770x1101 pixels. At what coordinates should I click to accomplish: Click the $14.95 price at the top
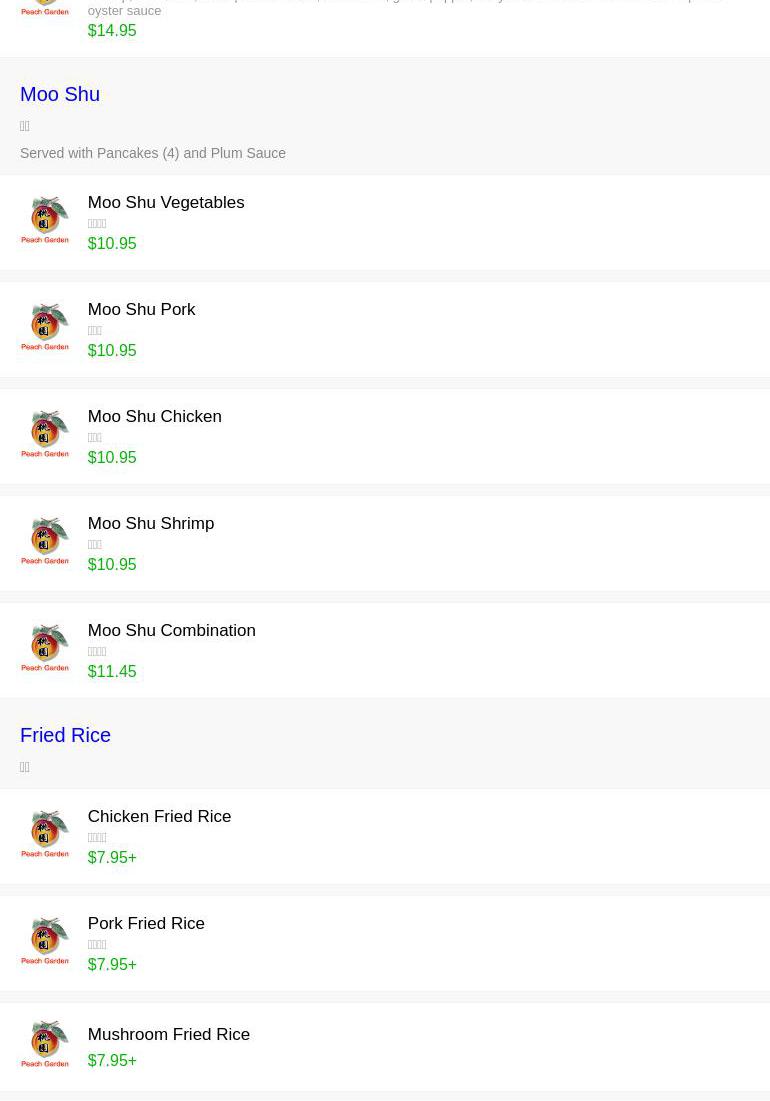(112, 30)
